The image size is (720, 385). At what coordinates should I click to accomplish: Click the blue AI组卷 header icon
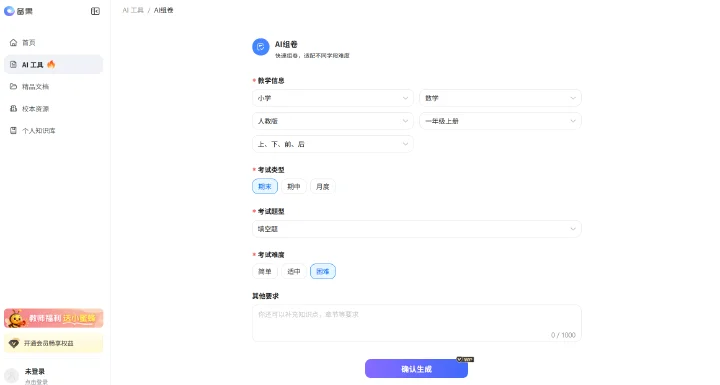(260, 47)
